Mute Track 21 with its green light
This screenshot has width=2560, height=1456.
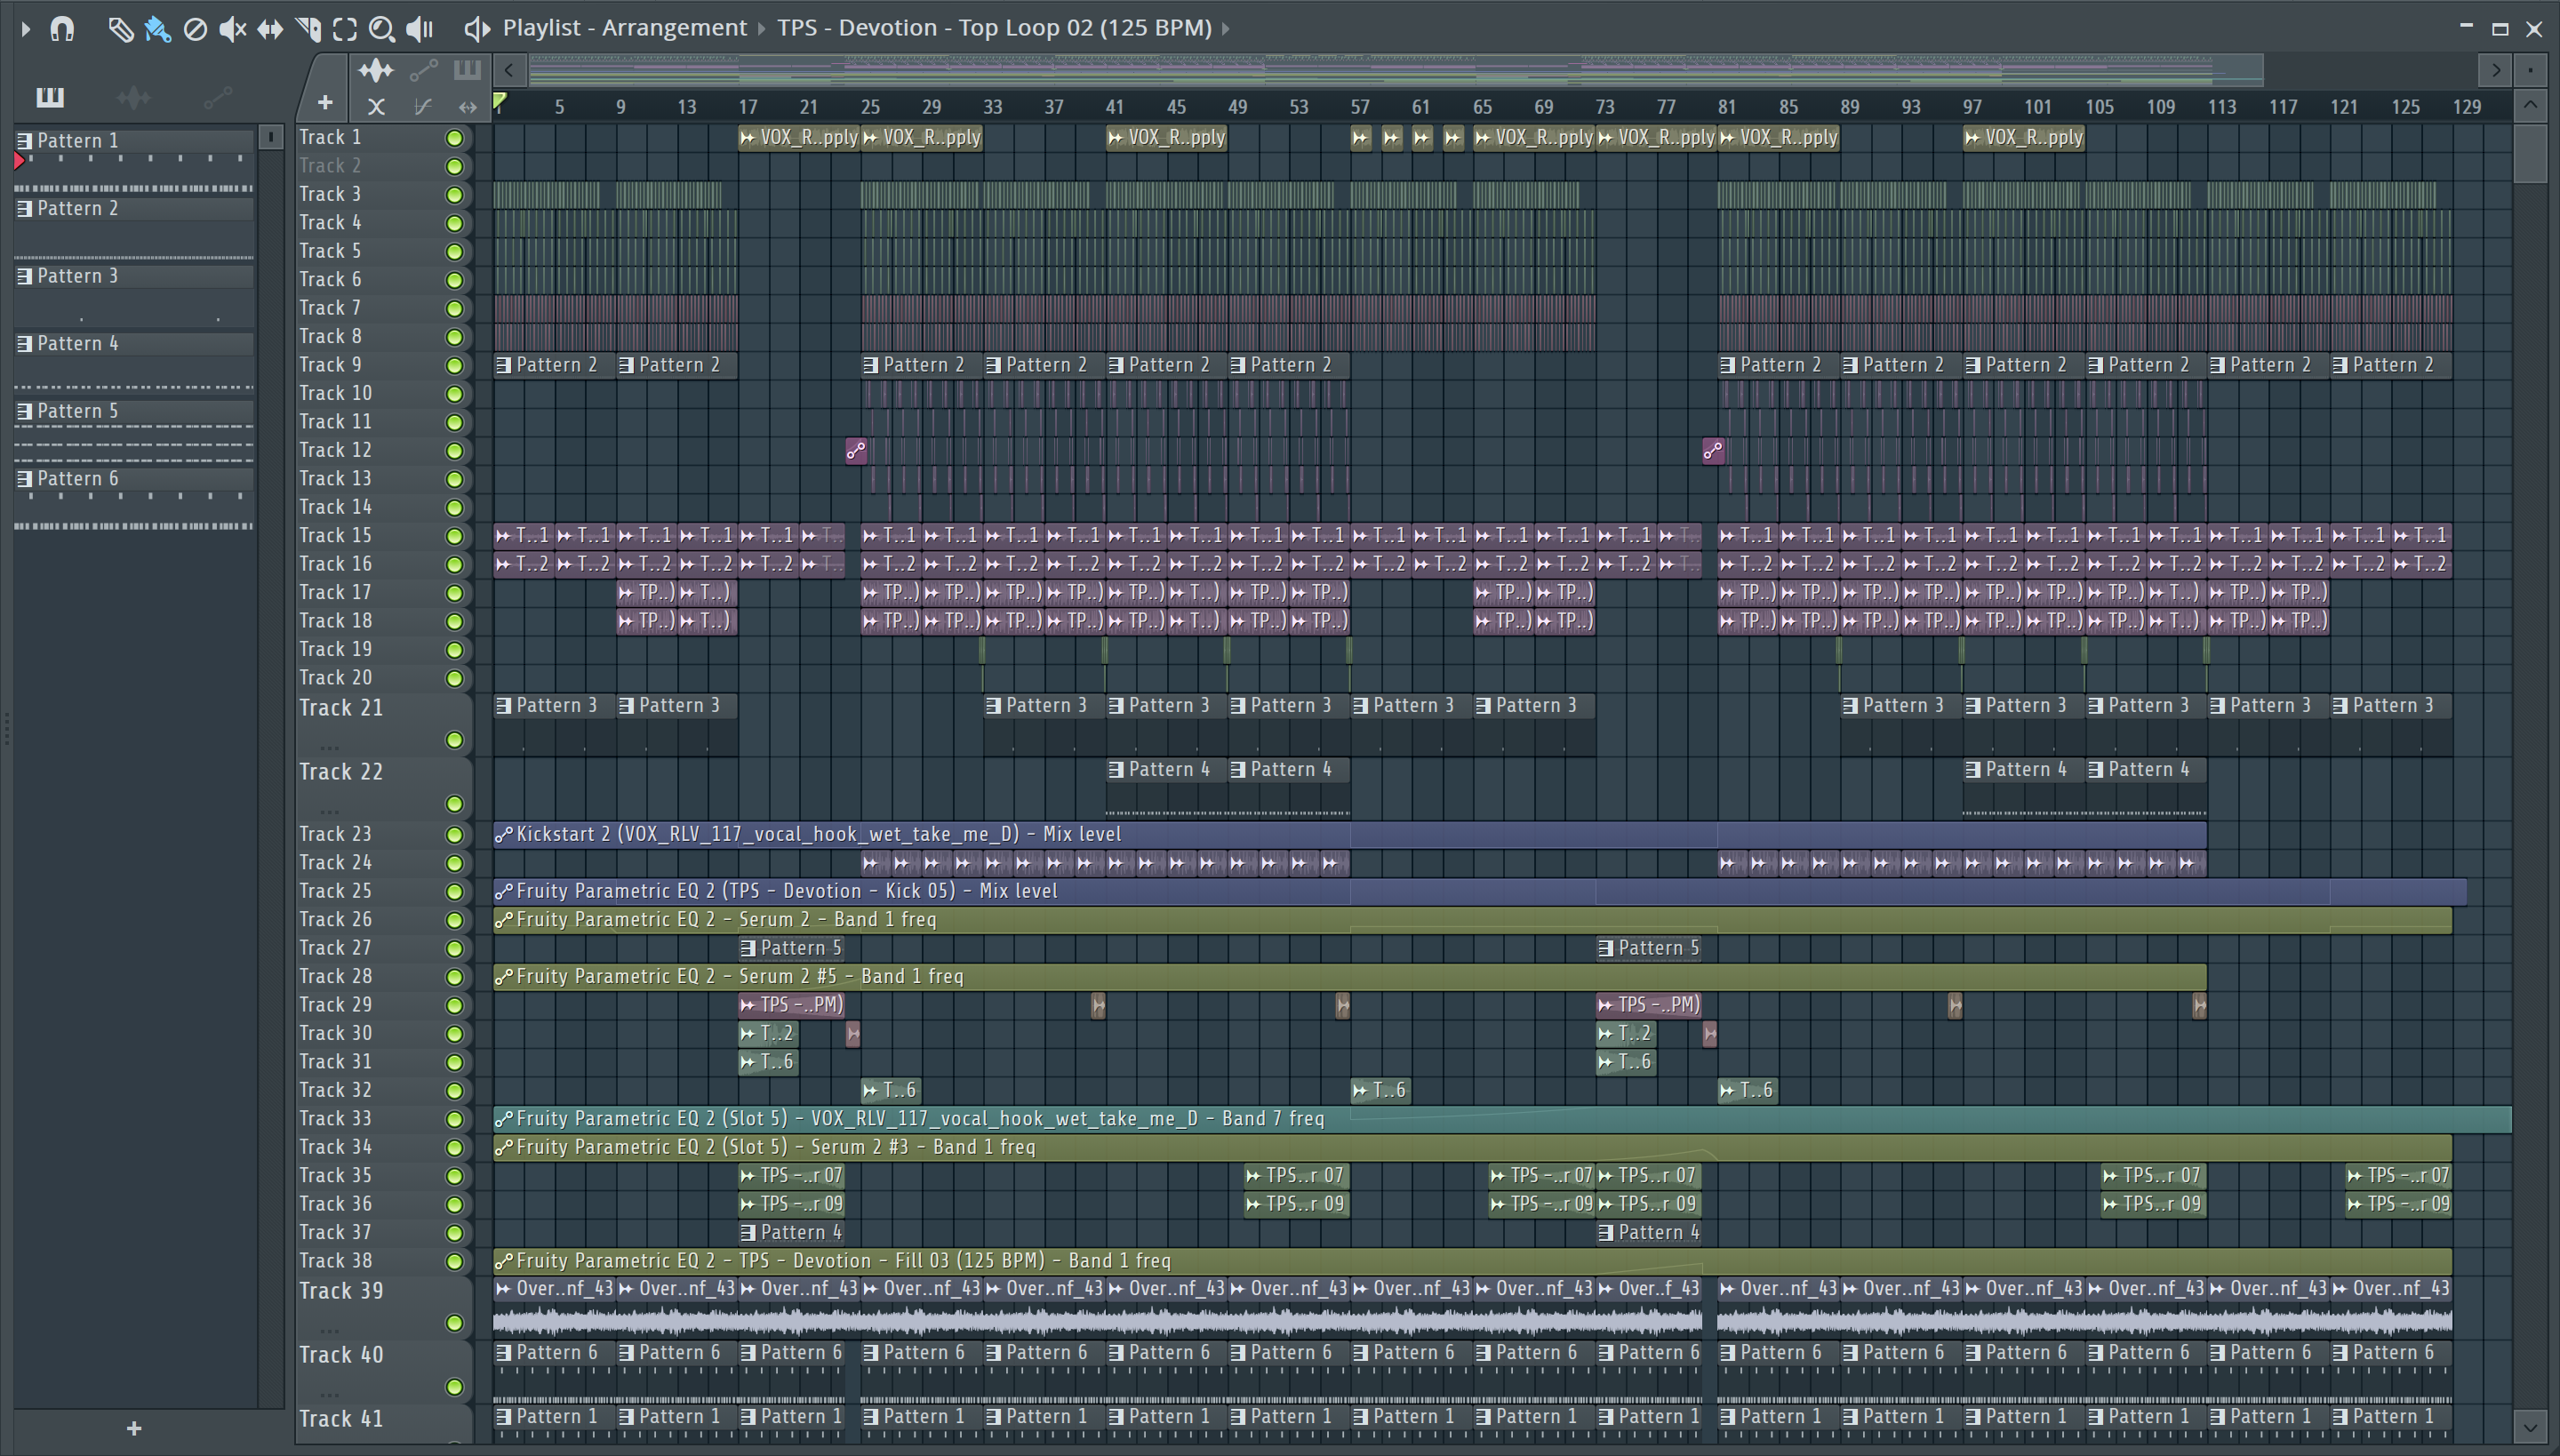pyautogui.click(x=454, y=740)
